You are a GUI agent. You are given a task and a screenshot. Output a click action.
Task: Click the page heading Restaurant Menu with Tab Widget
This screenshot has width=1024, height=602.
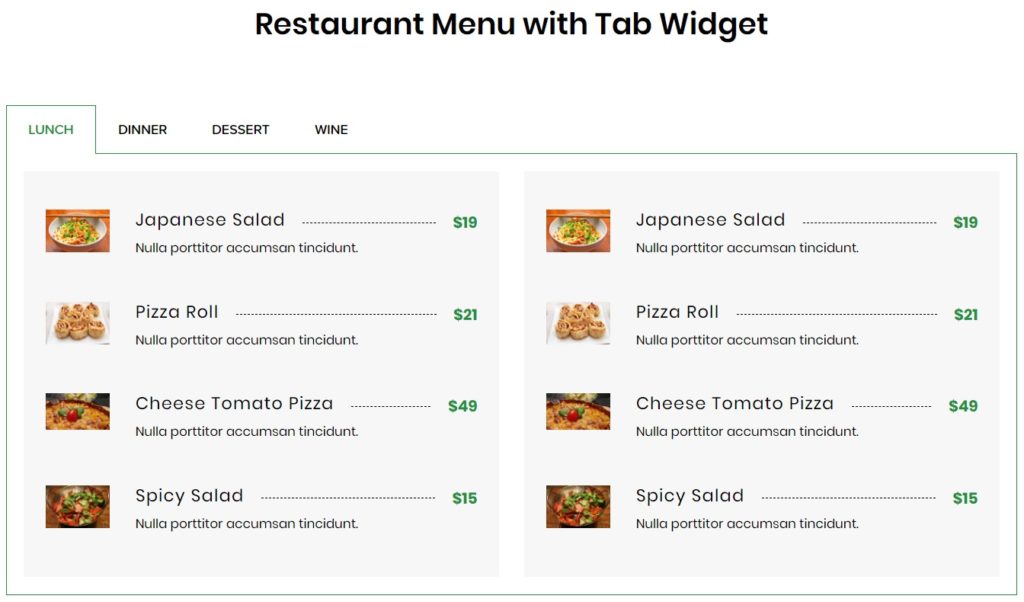512,24
